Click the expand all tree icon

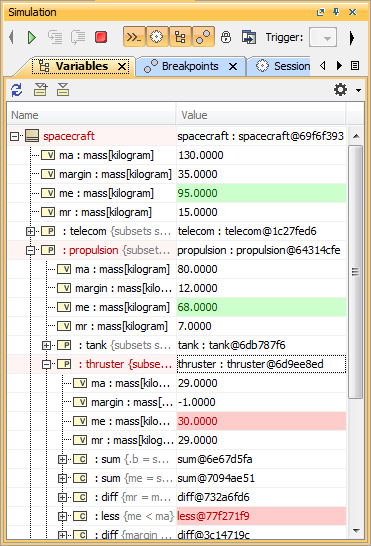(40, 89)
